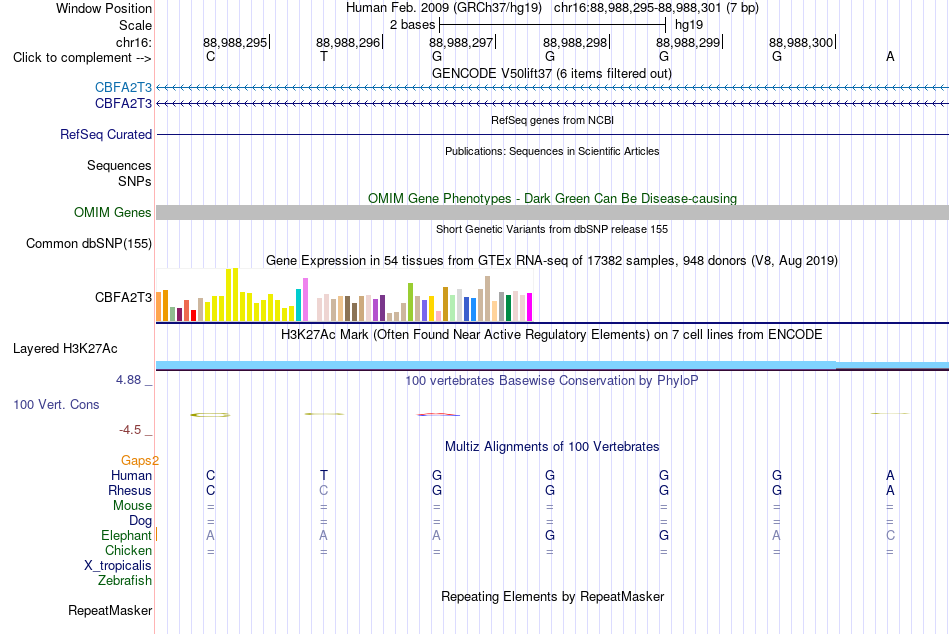The width and height of the screenshot is (950, 634).
Task: Click the 'chr16:' ruler label
Action: 133,42
